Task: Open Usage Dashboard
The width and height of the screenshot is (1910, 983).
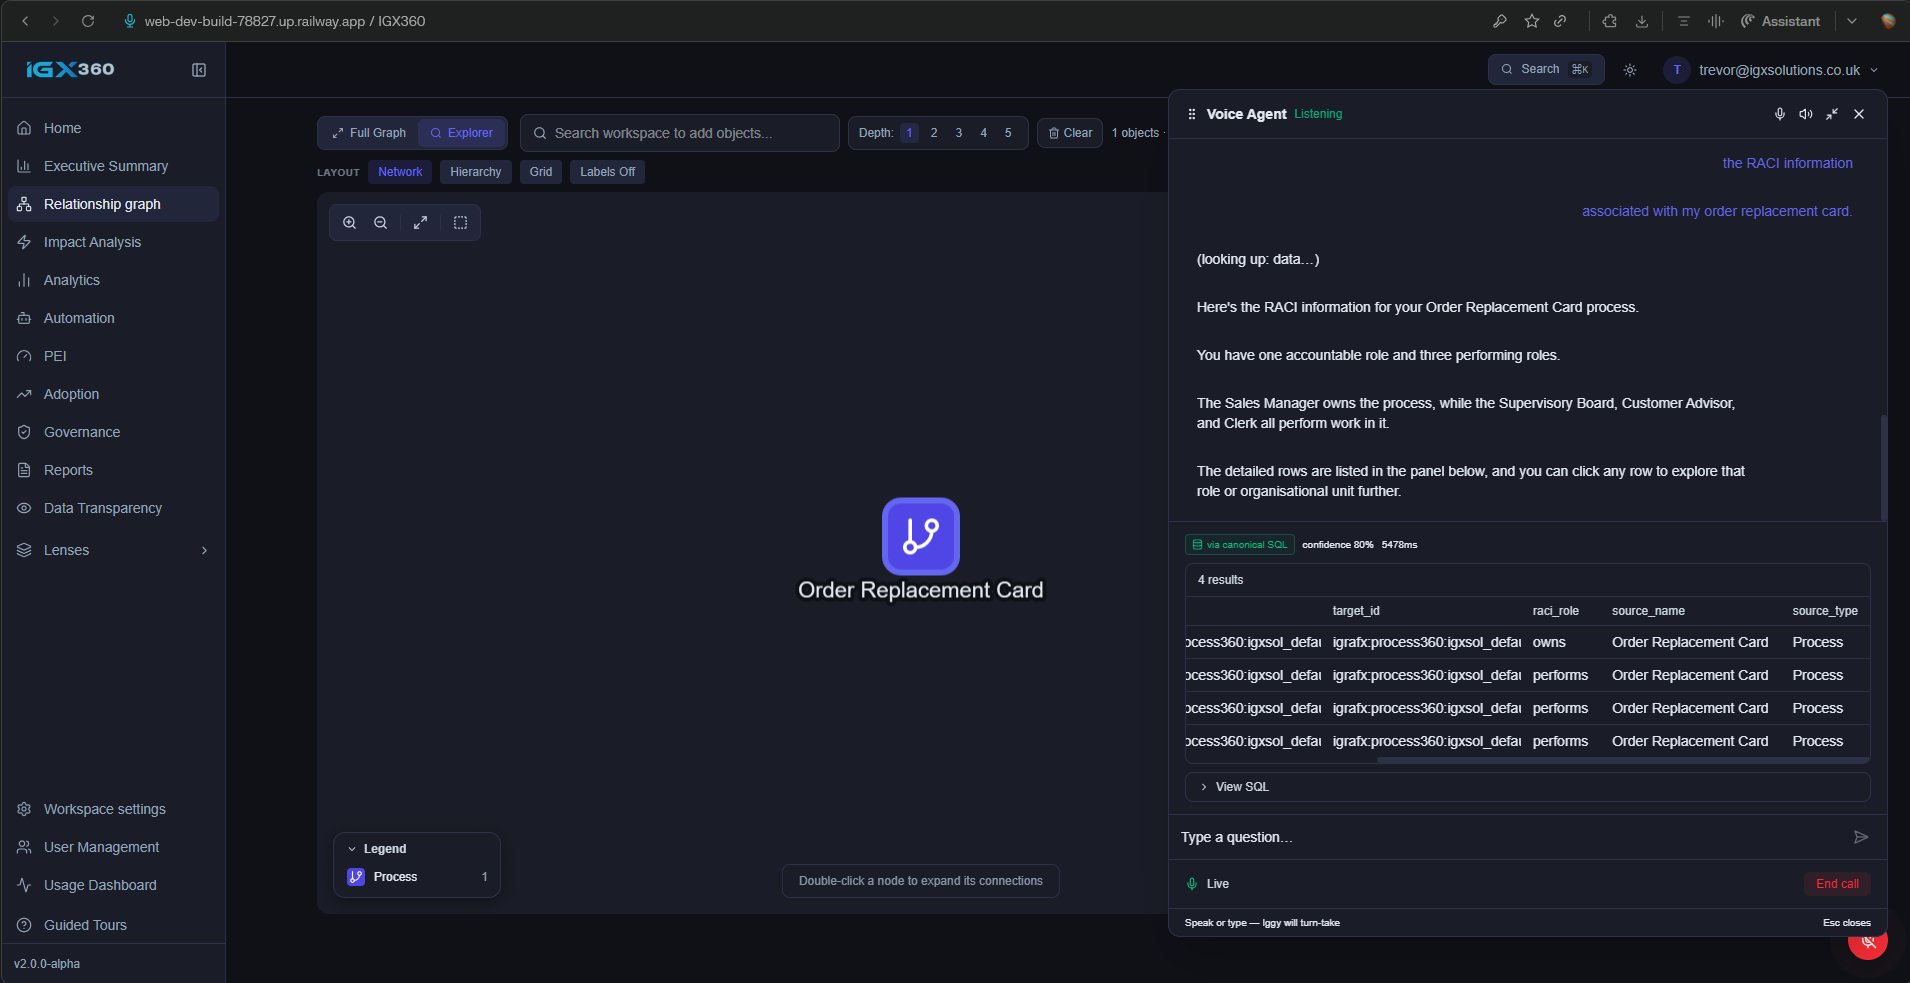Action: [x=113, y=885]
